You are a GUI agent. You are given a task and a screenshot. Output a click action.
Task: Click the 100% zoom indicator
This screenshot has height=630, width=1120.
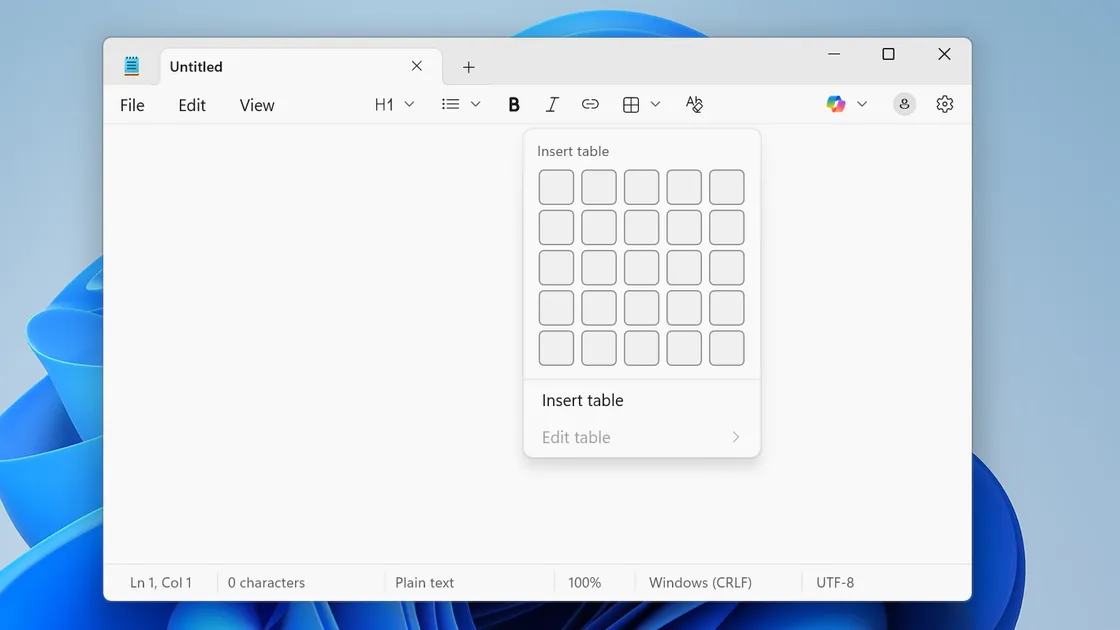[x=584, y=582]
